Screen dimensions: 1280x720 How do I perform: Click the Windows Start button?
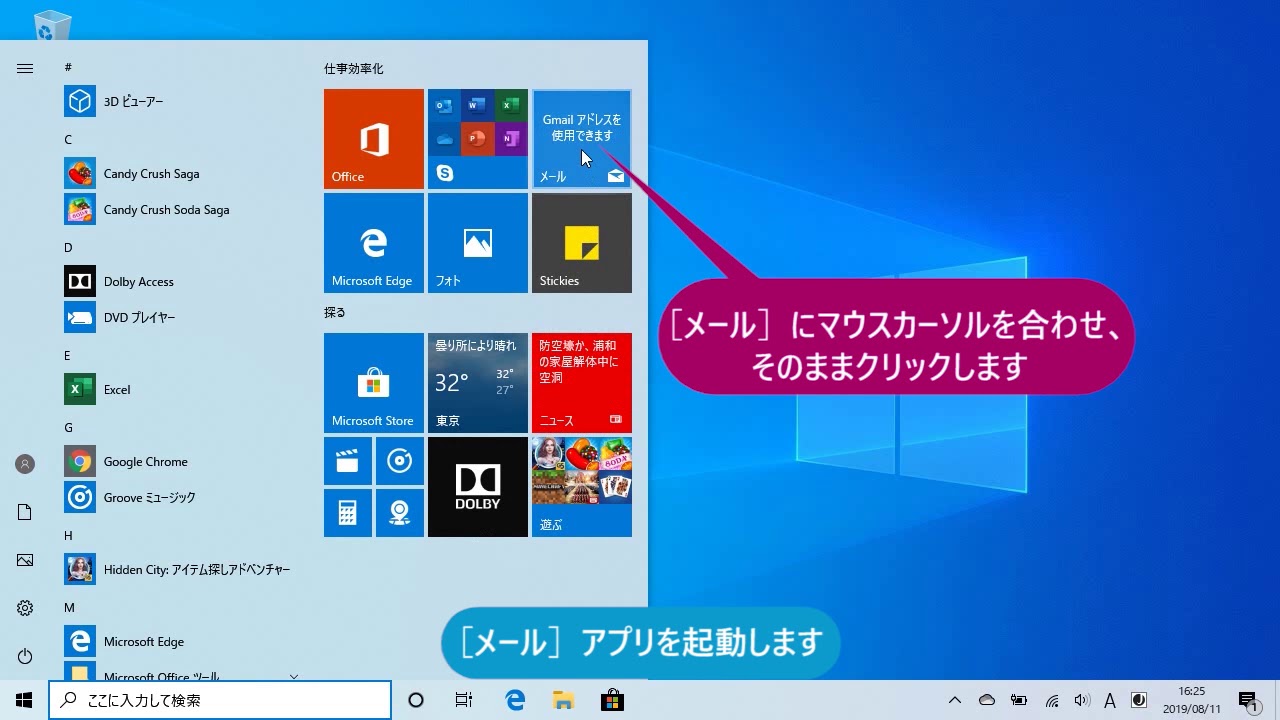coord(24,700)
